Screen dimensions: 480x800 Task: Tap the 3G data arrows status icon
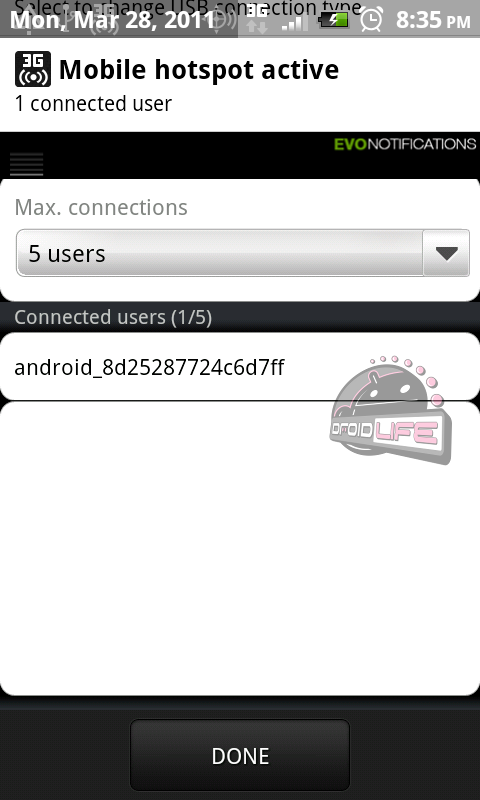point(257,19)
